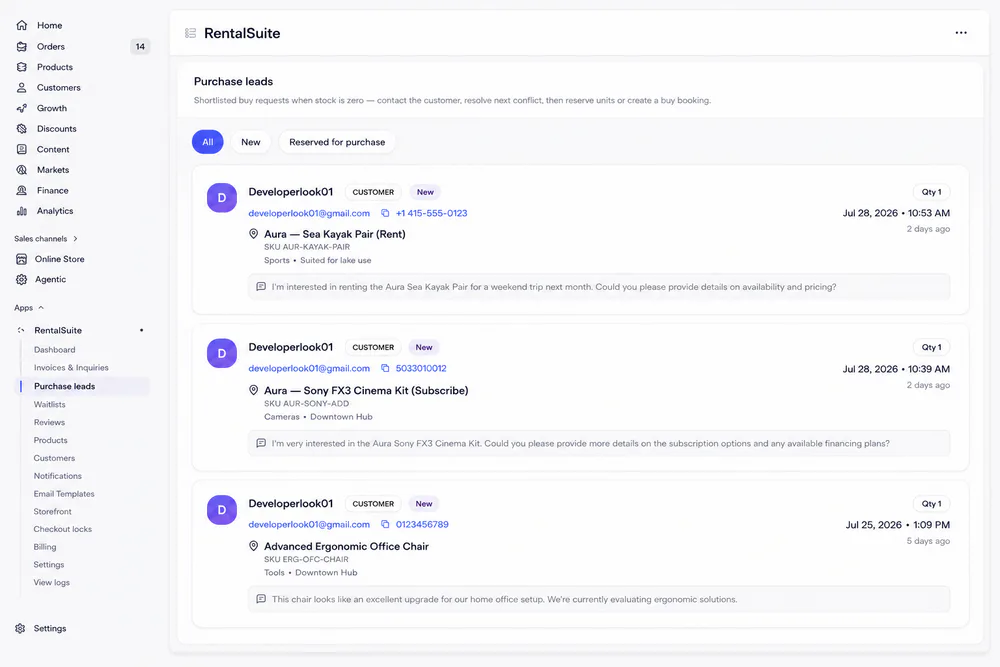Open the three-dot more actions menu
Viewport: 1000px width, 667px height.
point(961,33)
